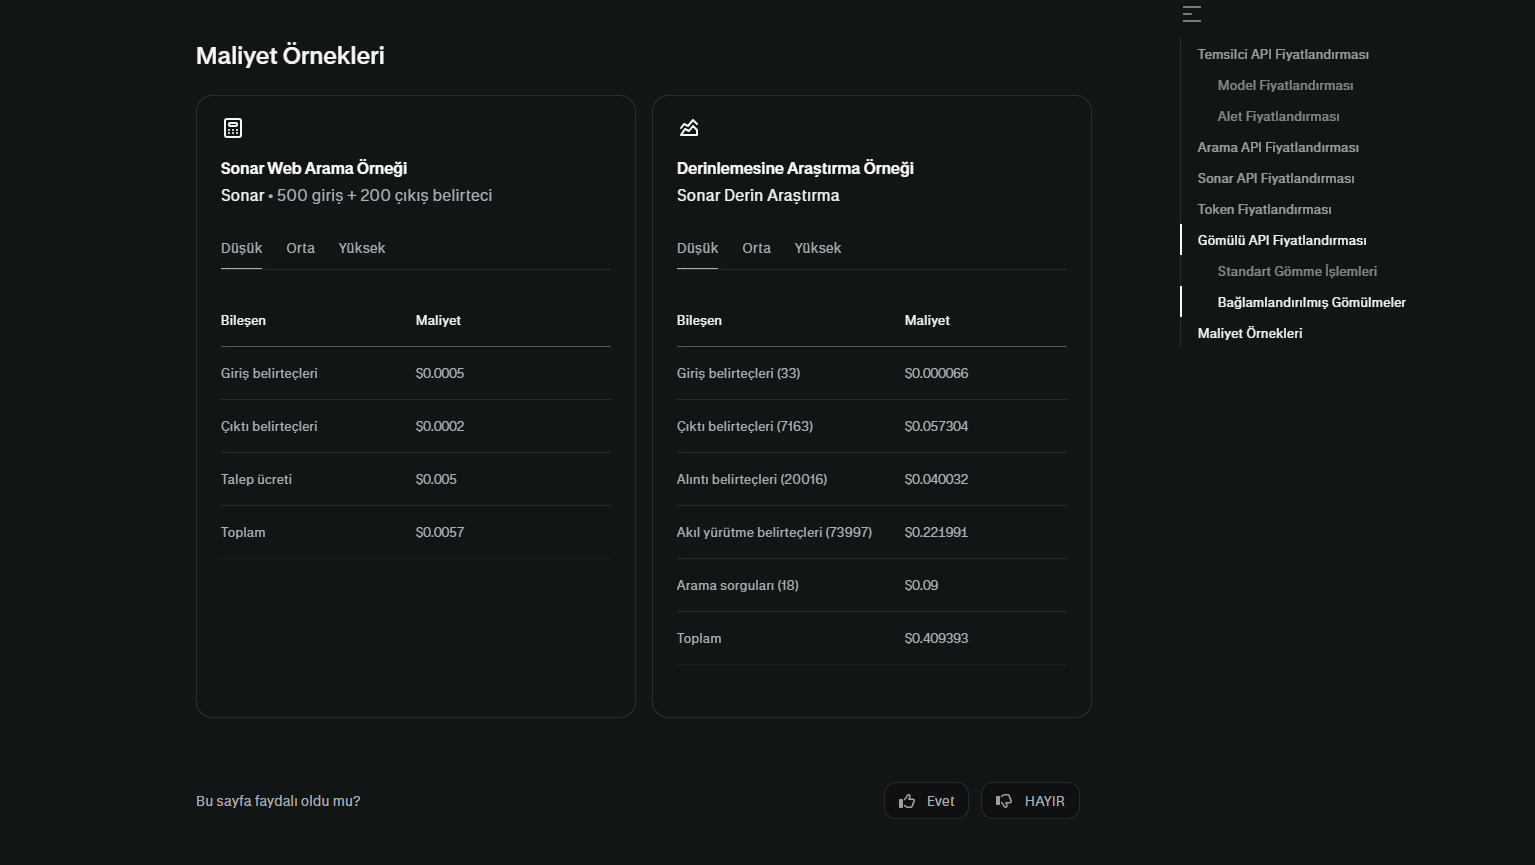
Task: Click the chart icon in Deep Research card
Action: tap(689, 128)
